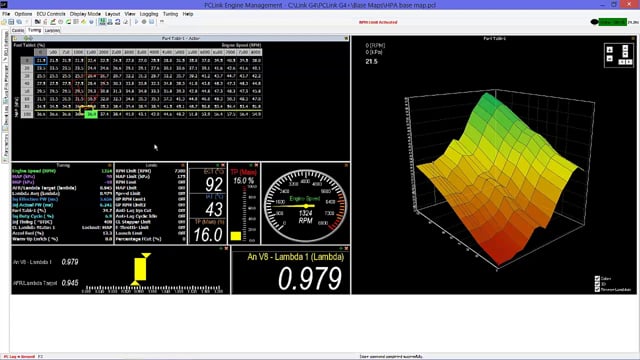Click the save floppy disk toolbar icon
The image size is (640, 360).
coord(11,22)
